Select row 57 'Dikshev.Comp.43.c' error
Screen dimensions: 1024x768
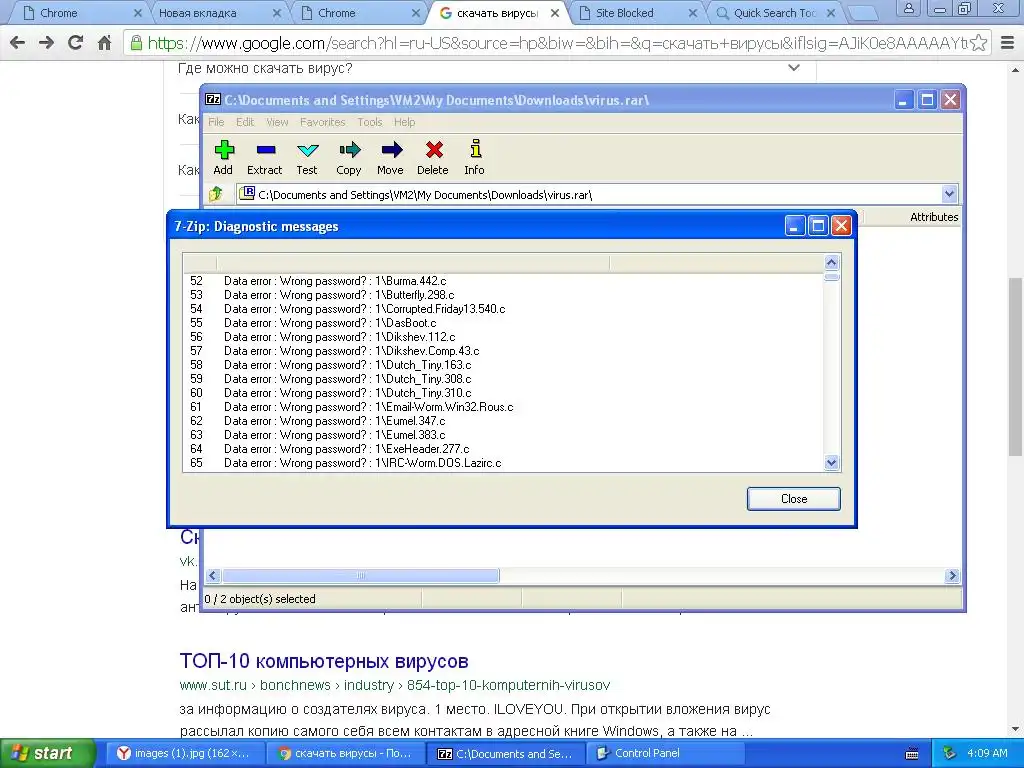coord(503,351)
